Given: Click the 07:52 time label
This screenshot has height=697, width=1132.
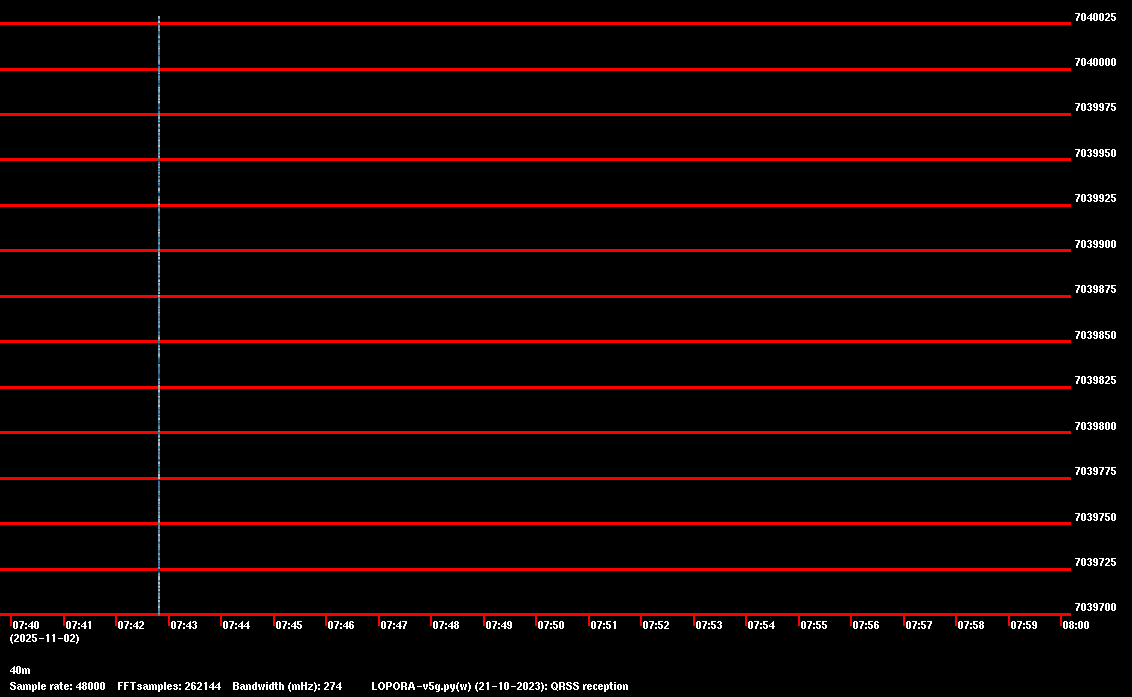Looking at the screenshot, I should coord(656,625).
